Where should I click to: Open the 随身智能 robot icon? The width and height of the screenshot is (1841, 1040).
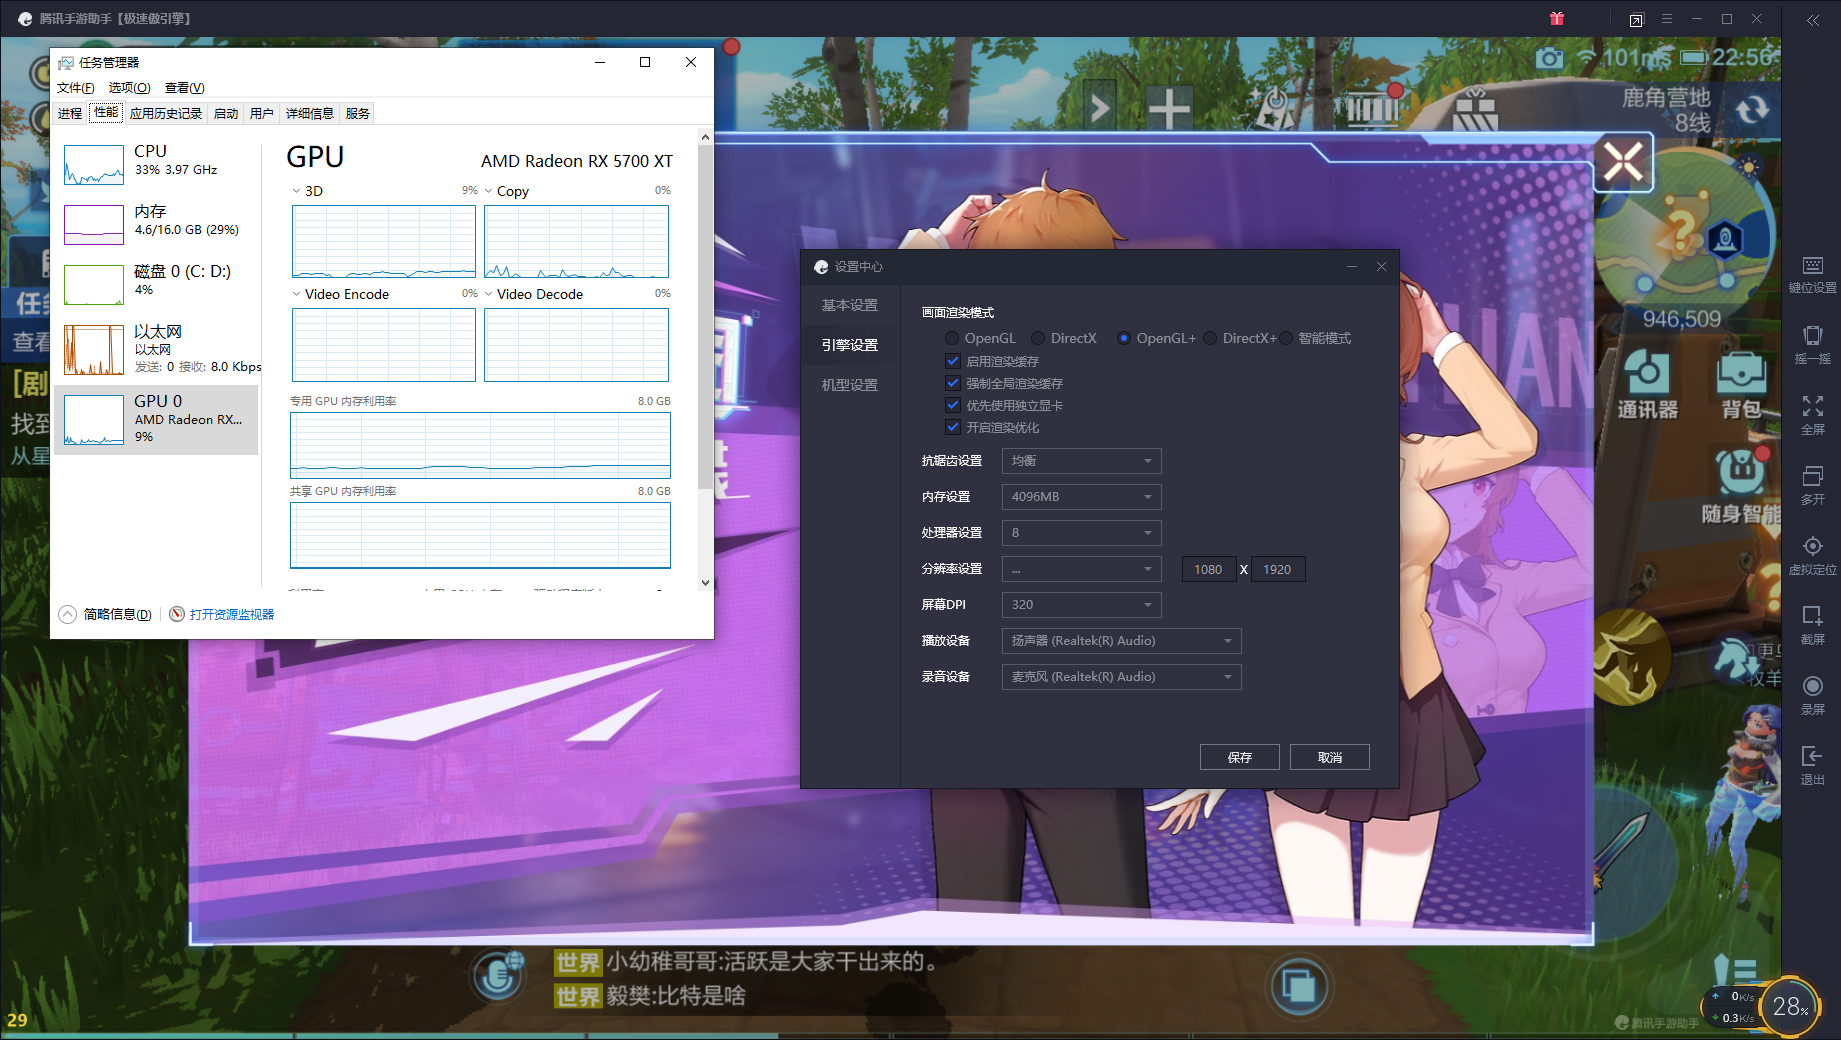pyautogui.click(x=1742, y=472)
